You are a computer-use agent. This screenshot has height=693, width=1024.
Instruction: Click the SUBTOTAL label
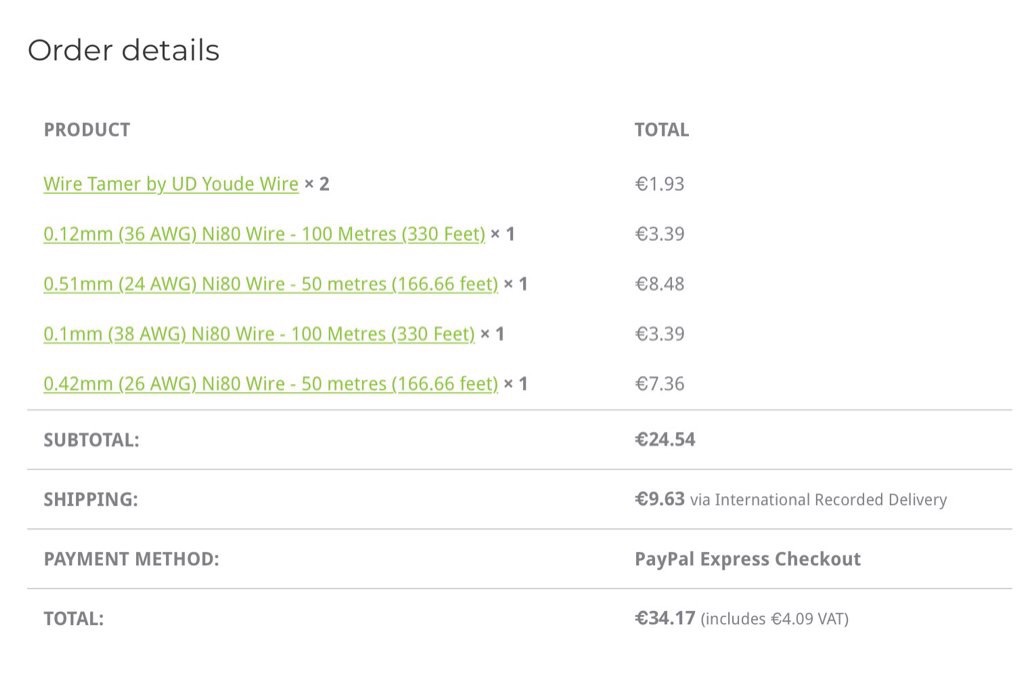91,440
